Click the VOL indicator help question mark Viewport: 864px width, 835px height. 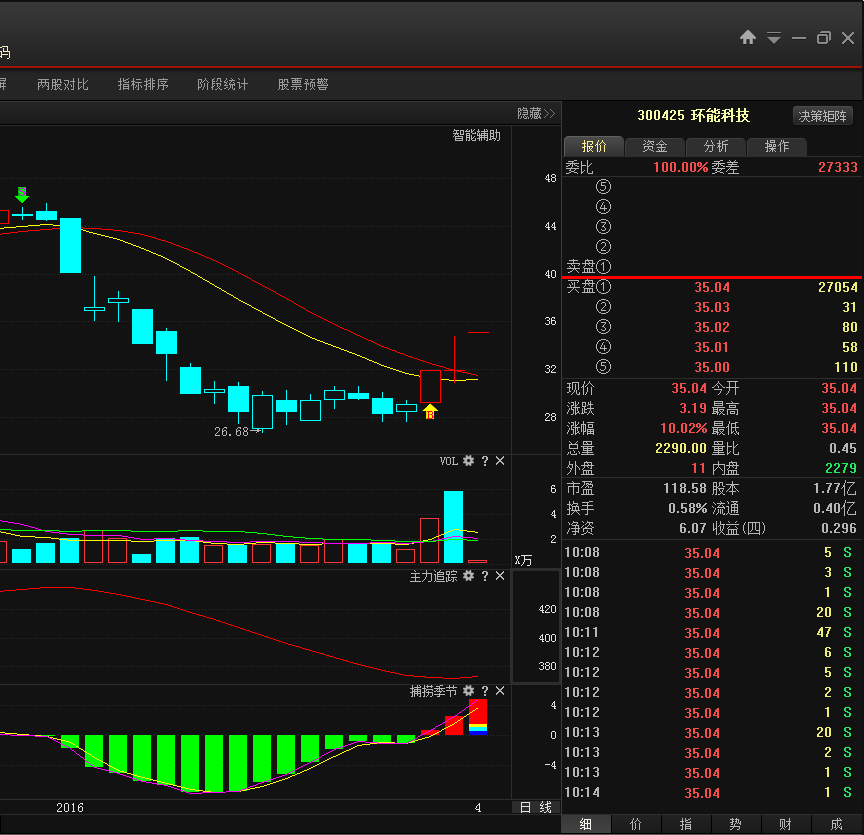(485, 461)
